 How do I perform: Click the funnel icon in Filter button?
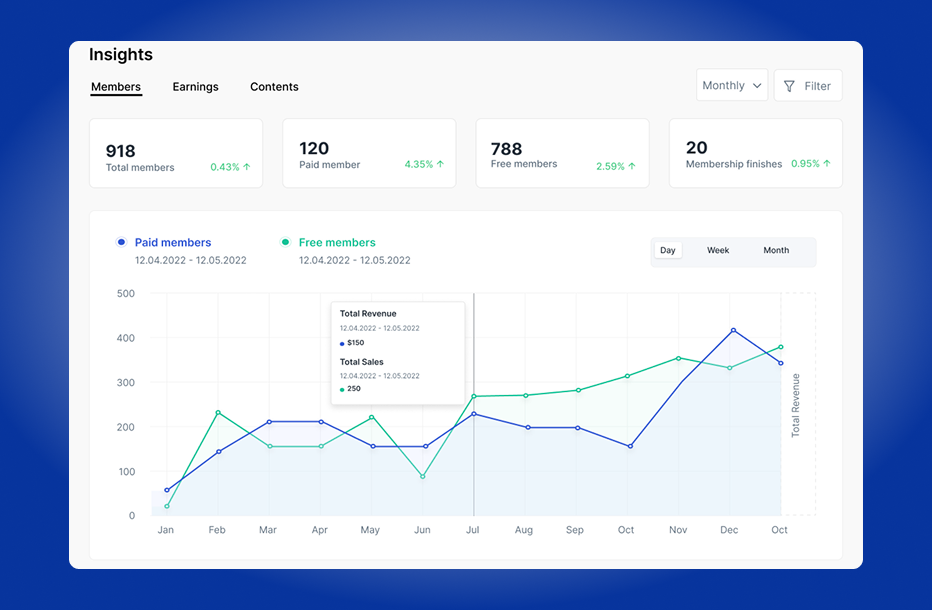[x=789, y=86]
